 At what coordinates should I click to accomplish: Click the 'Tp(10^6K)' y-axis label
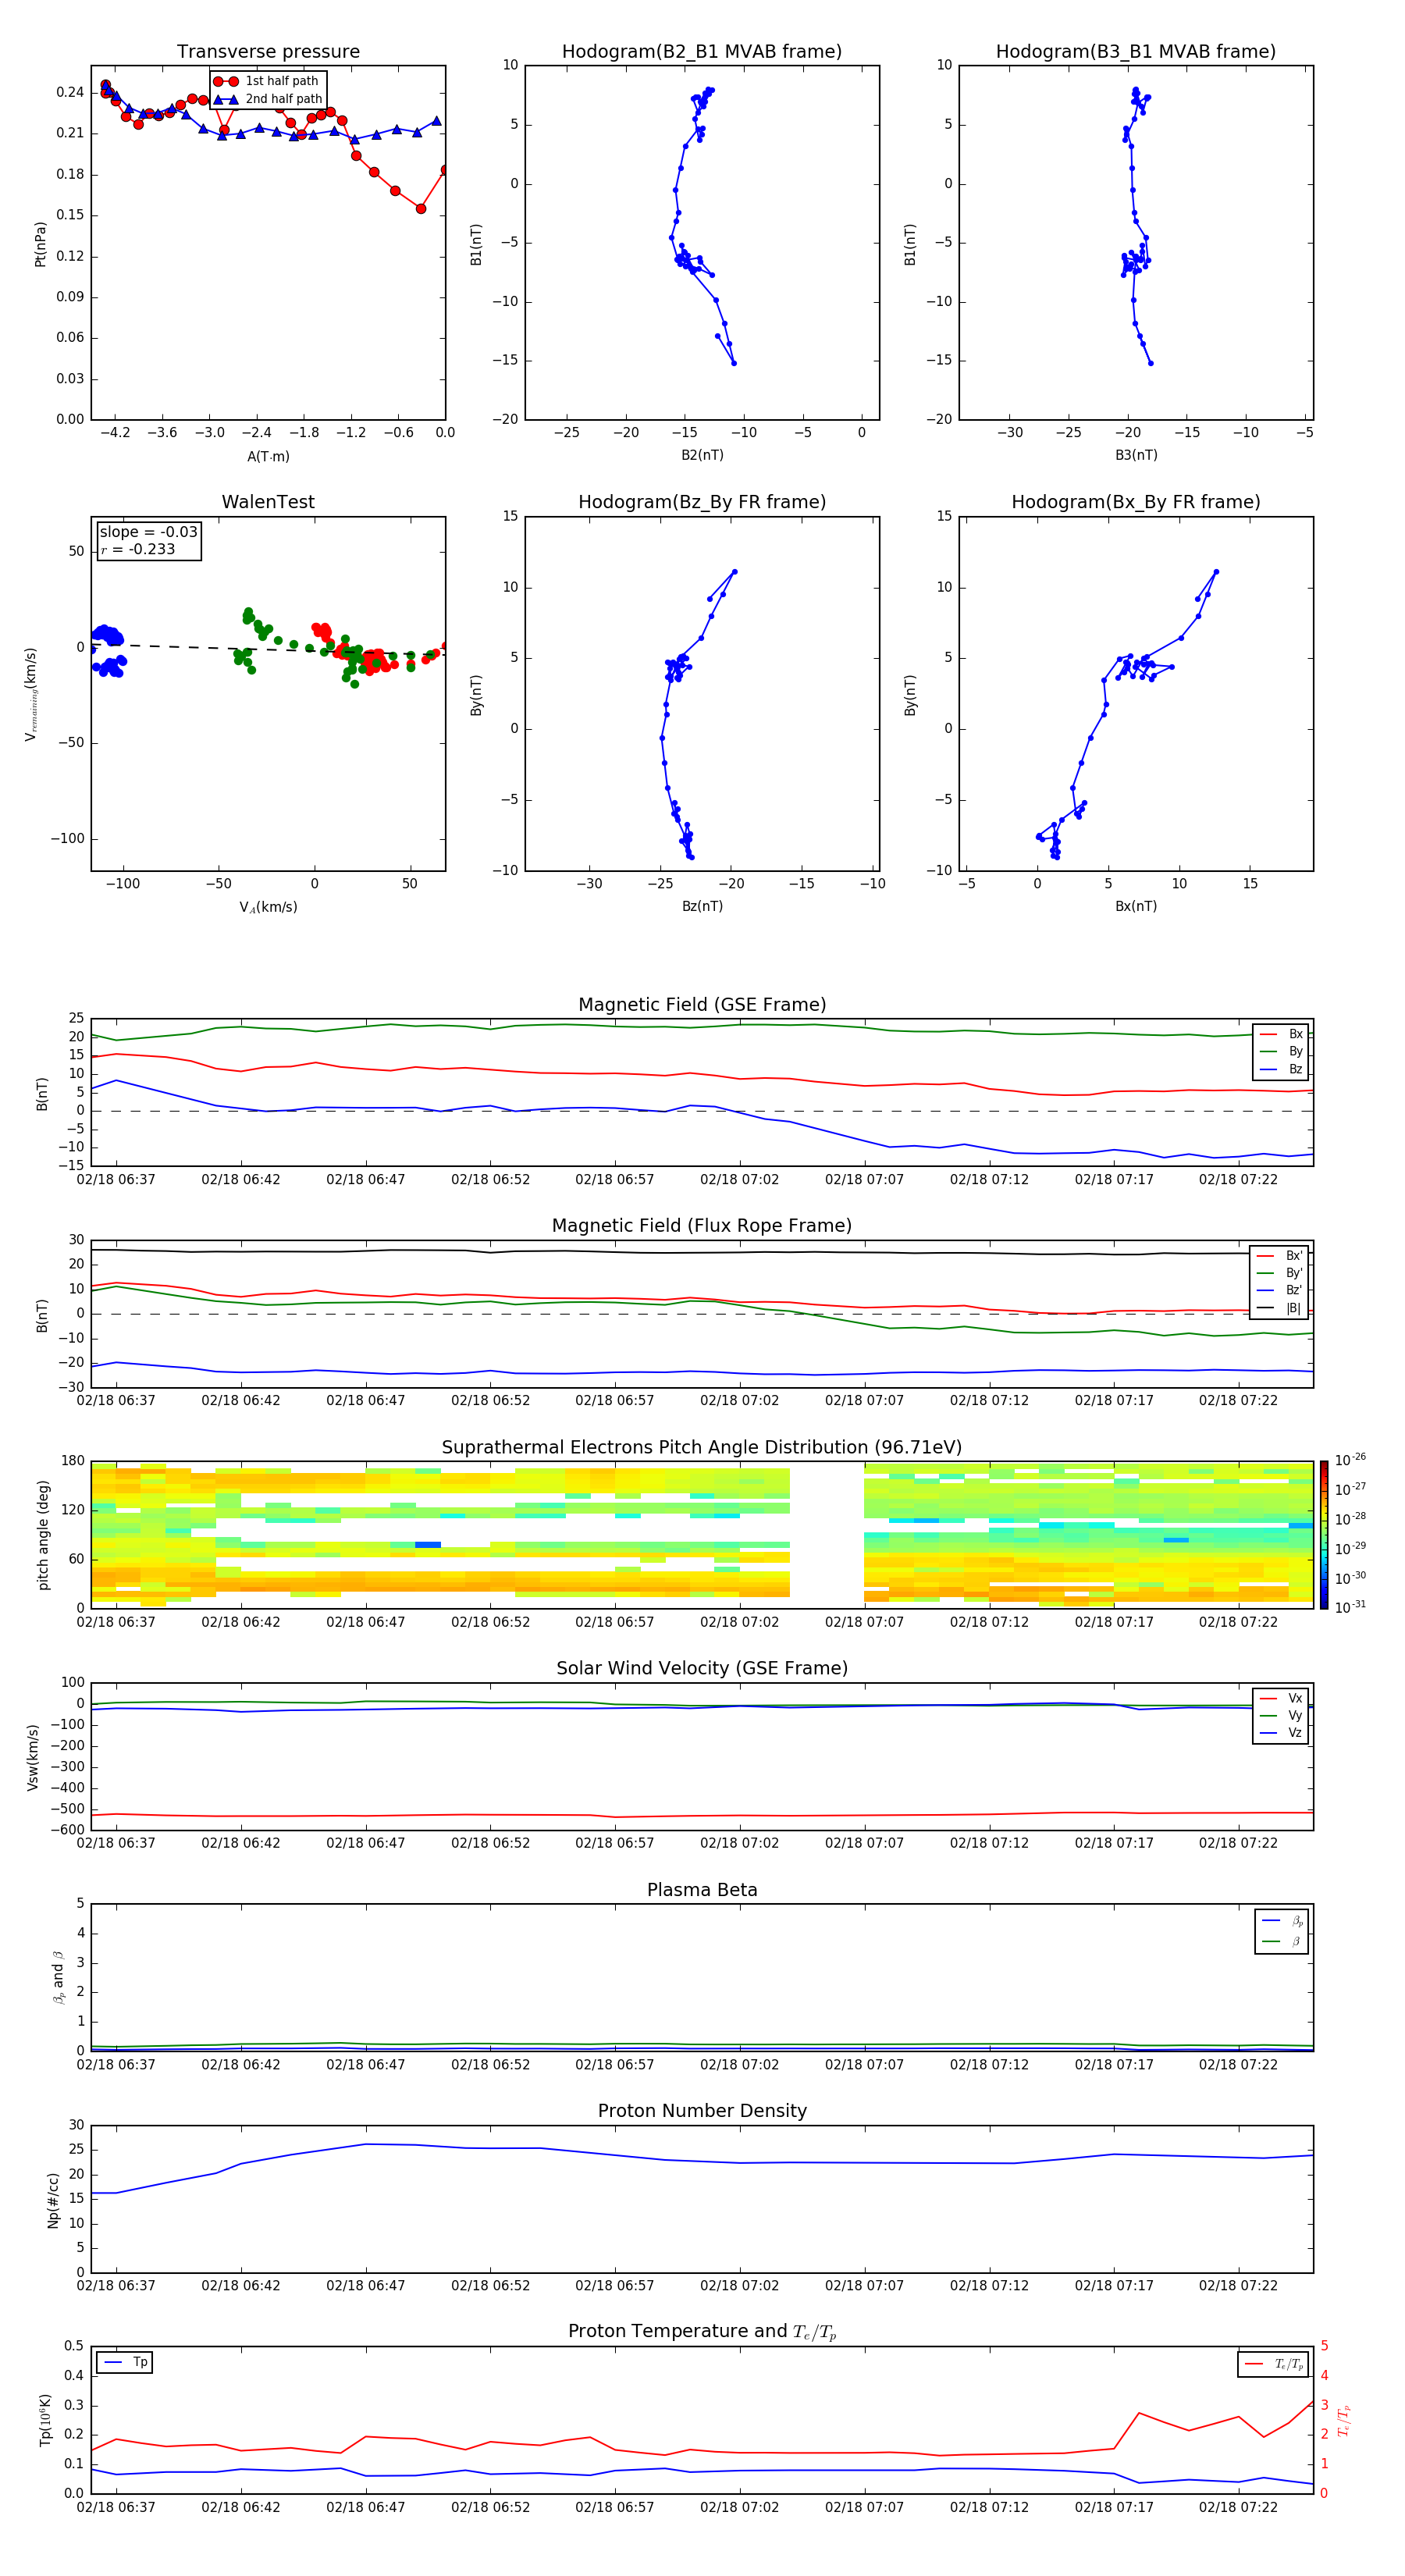pos(45,2420)
